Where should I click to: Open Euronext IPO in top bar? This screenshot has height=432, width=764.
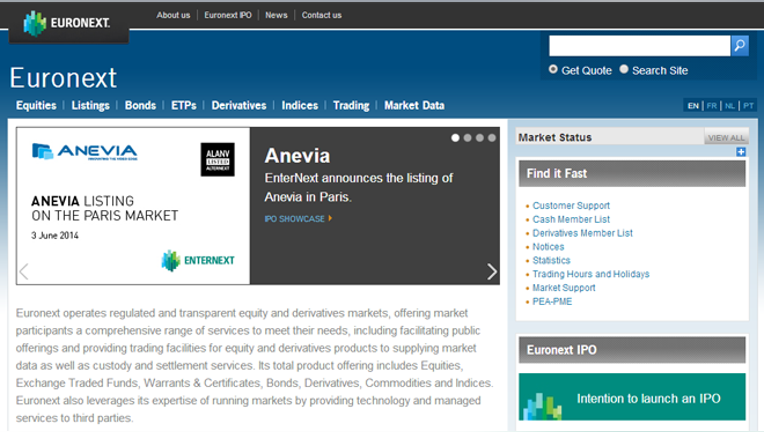tap(228, 15)
